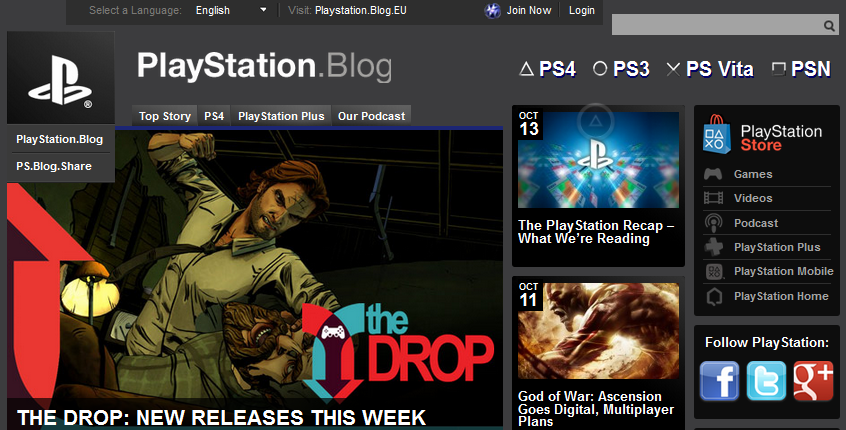
Task: Open PlayStation Home in the Store sidebar
Action: [781, 296]
